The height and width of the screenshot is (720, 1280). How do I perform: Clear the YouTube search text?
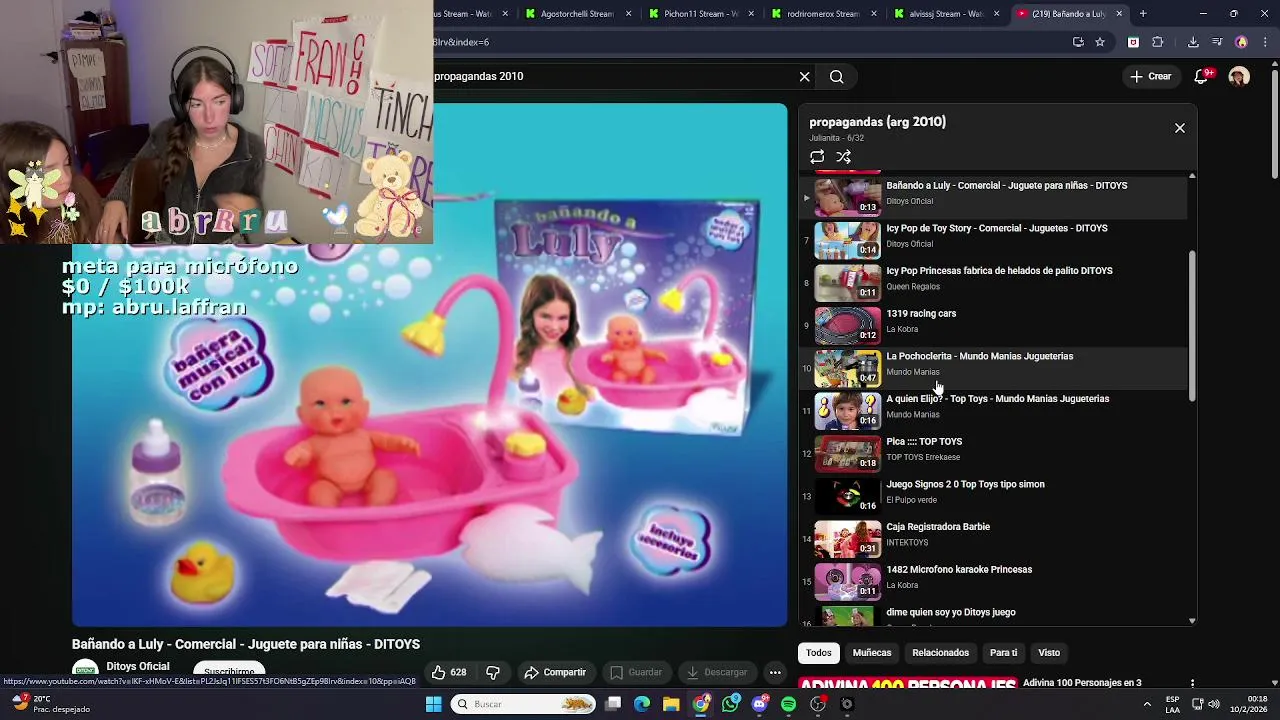[804, 76]
